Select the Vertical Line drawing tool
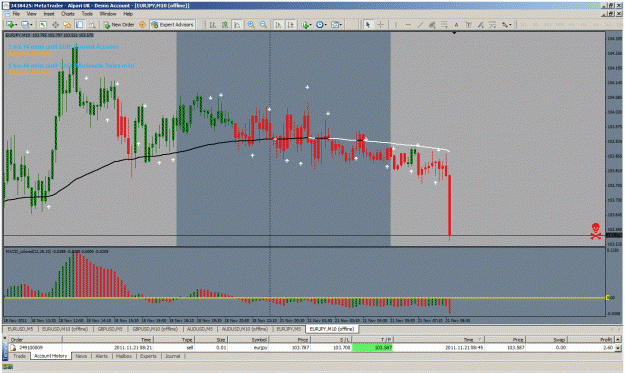Screen dimensions: 625x373 click(396, 25)
